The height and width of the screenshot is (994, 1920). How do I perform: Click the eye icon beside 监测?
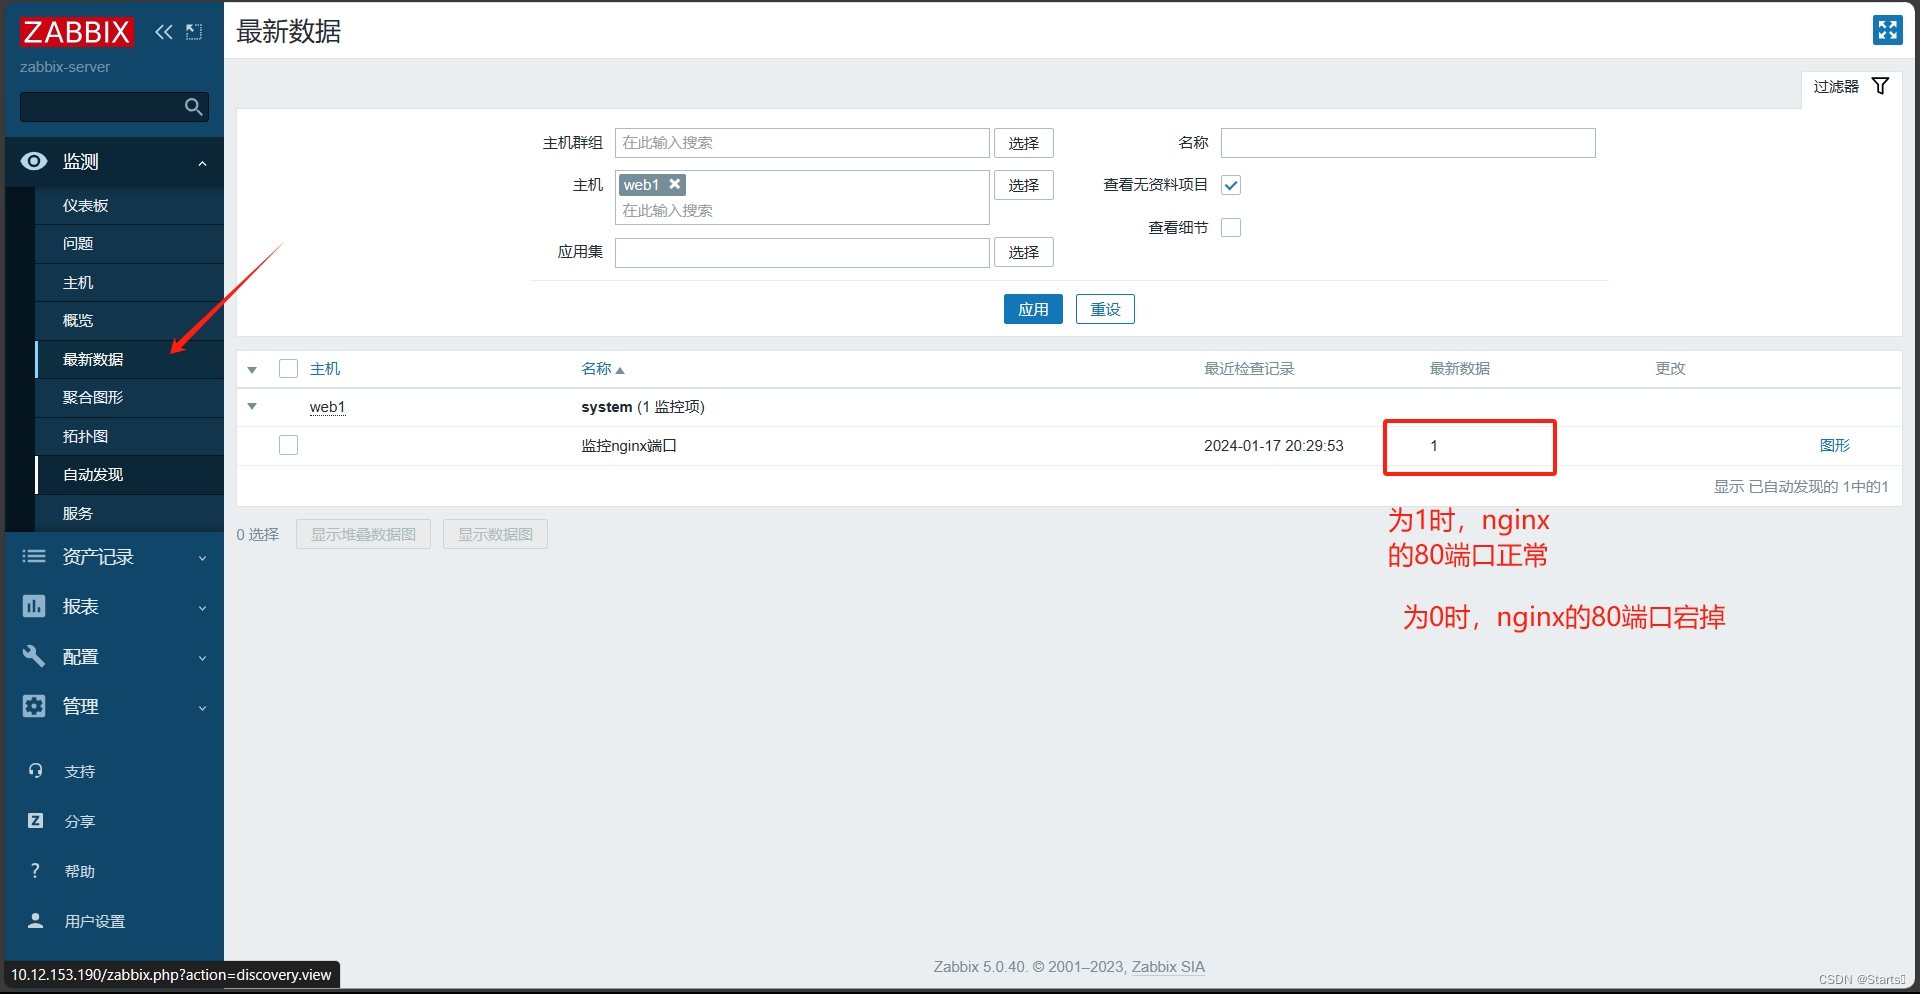click(x=34, y=161)
